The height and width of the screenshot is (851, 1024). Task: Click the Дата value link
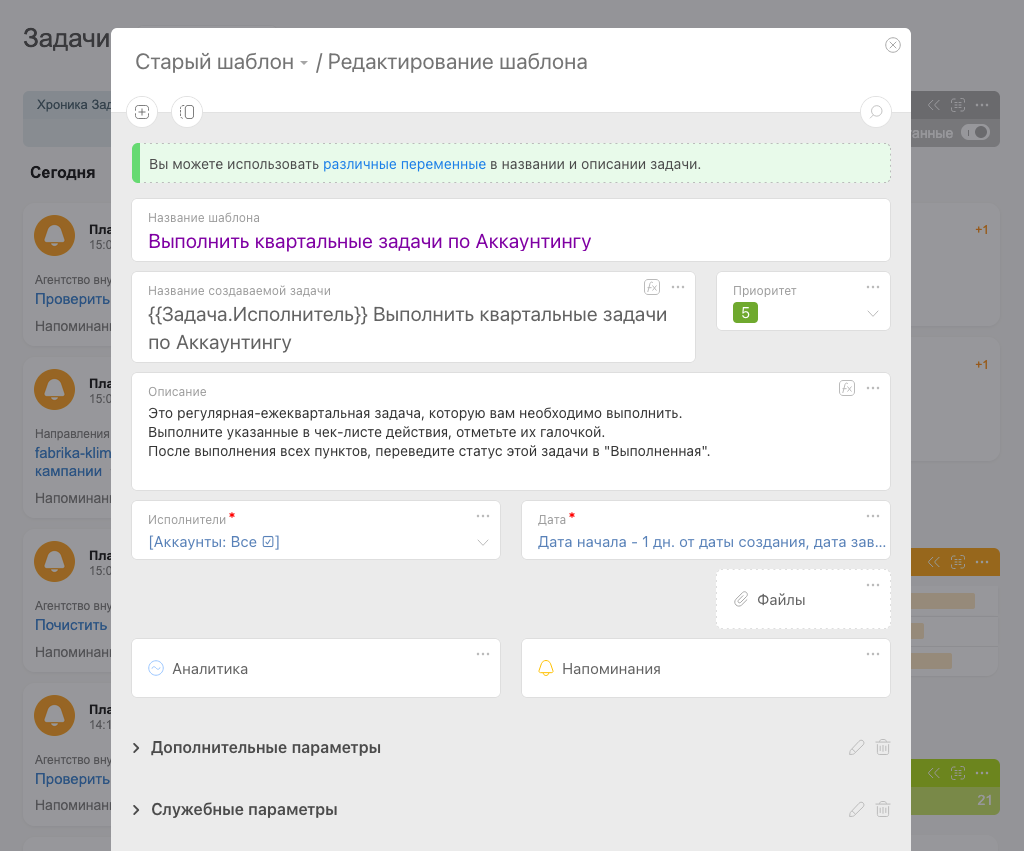point(711,542)
